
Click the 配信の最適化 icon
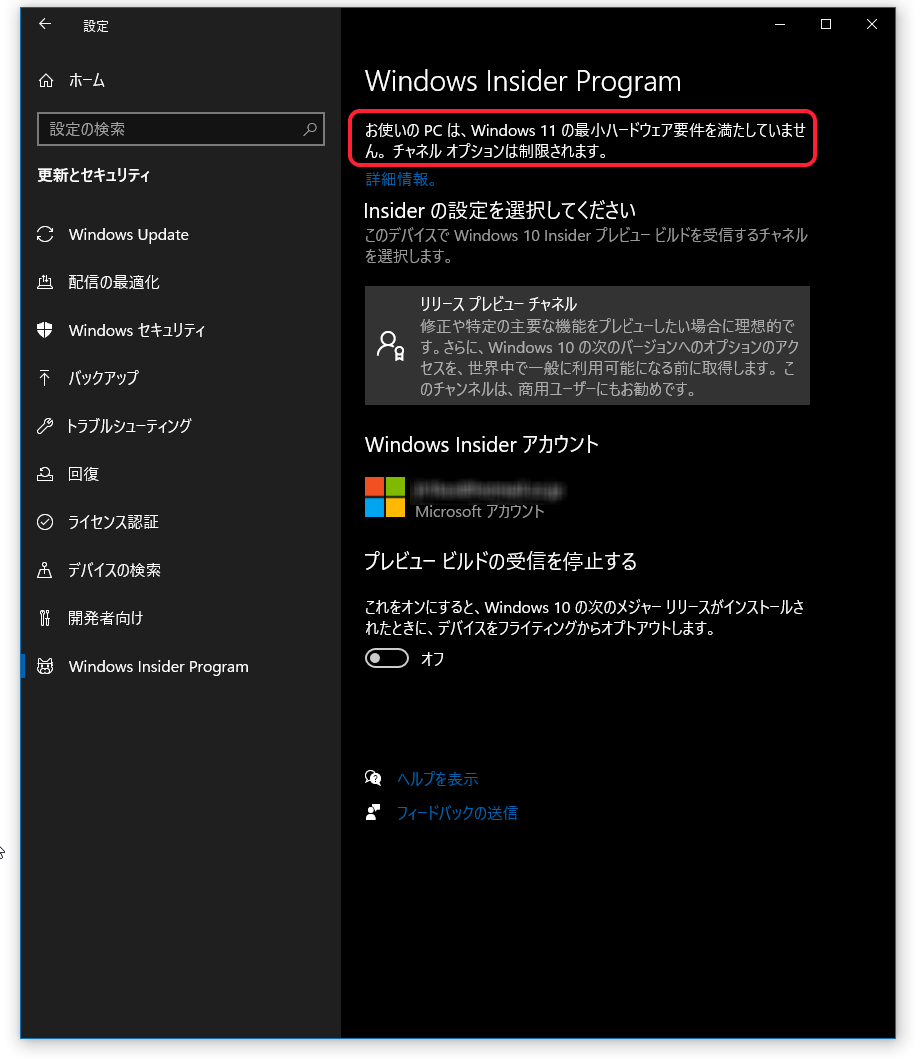pyautogui.click(x=45, y=283)
